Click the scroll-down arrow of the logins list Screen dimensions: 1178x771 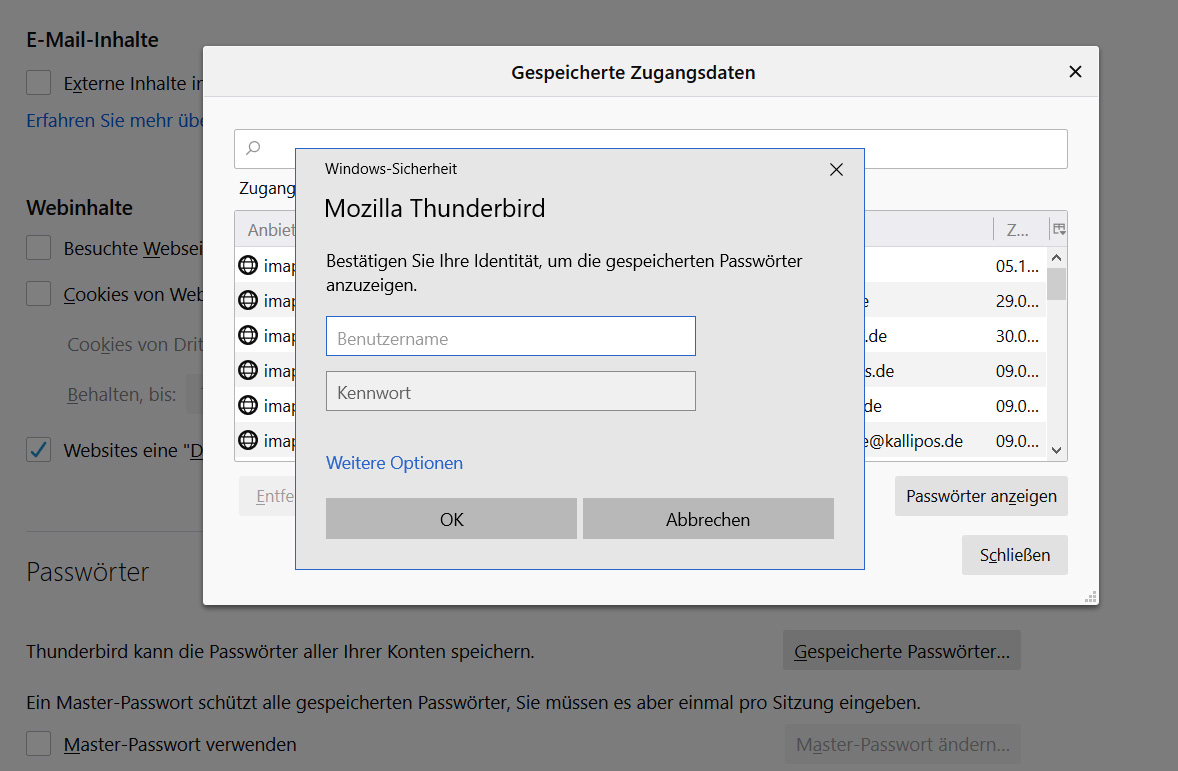pos(1057,451)
